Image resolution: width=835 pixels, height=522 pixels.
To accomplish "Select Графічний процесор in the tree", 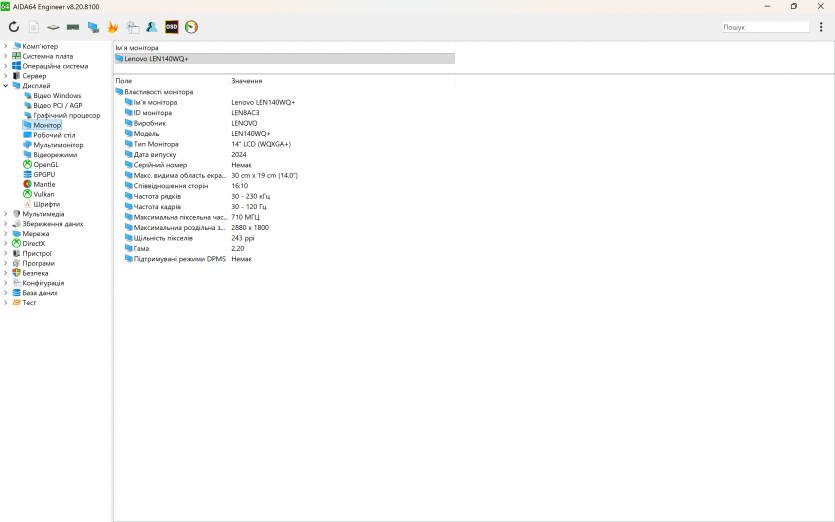I will 66,116.
